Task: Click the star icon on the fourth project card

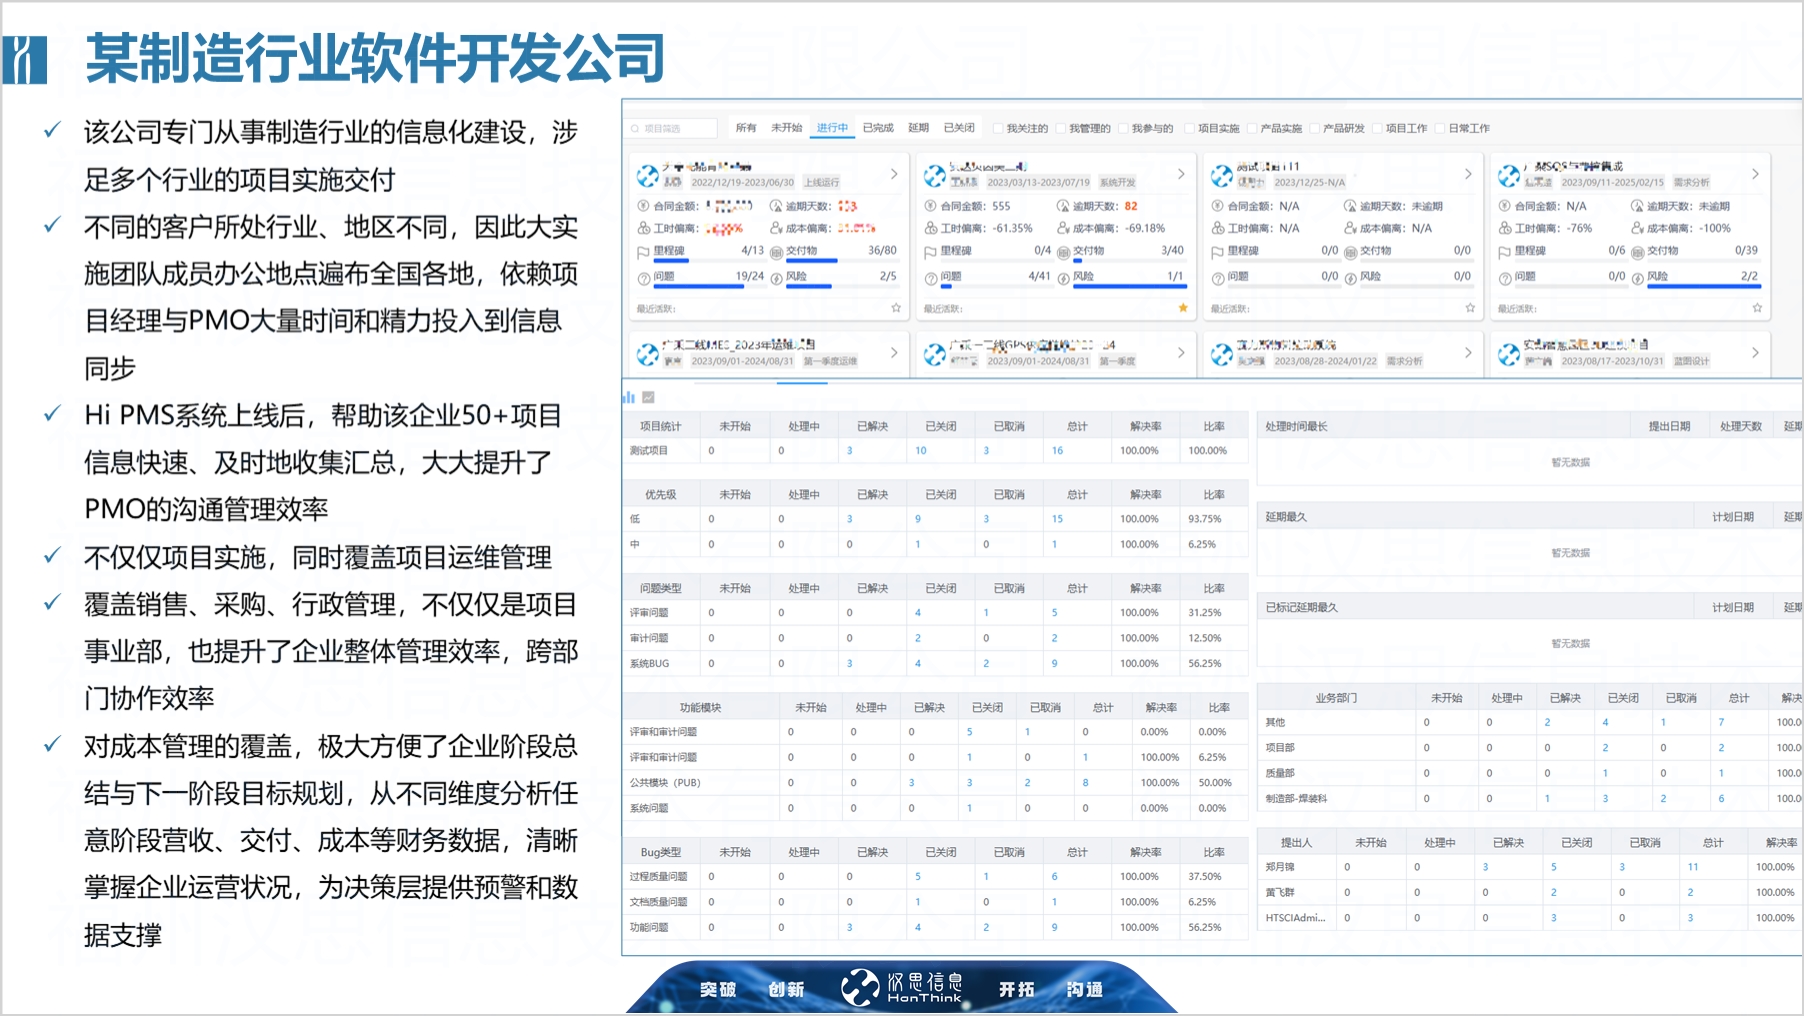Action: click(1757, 308)
